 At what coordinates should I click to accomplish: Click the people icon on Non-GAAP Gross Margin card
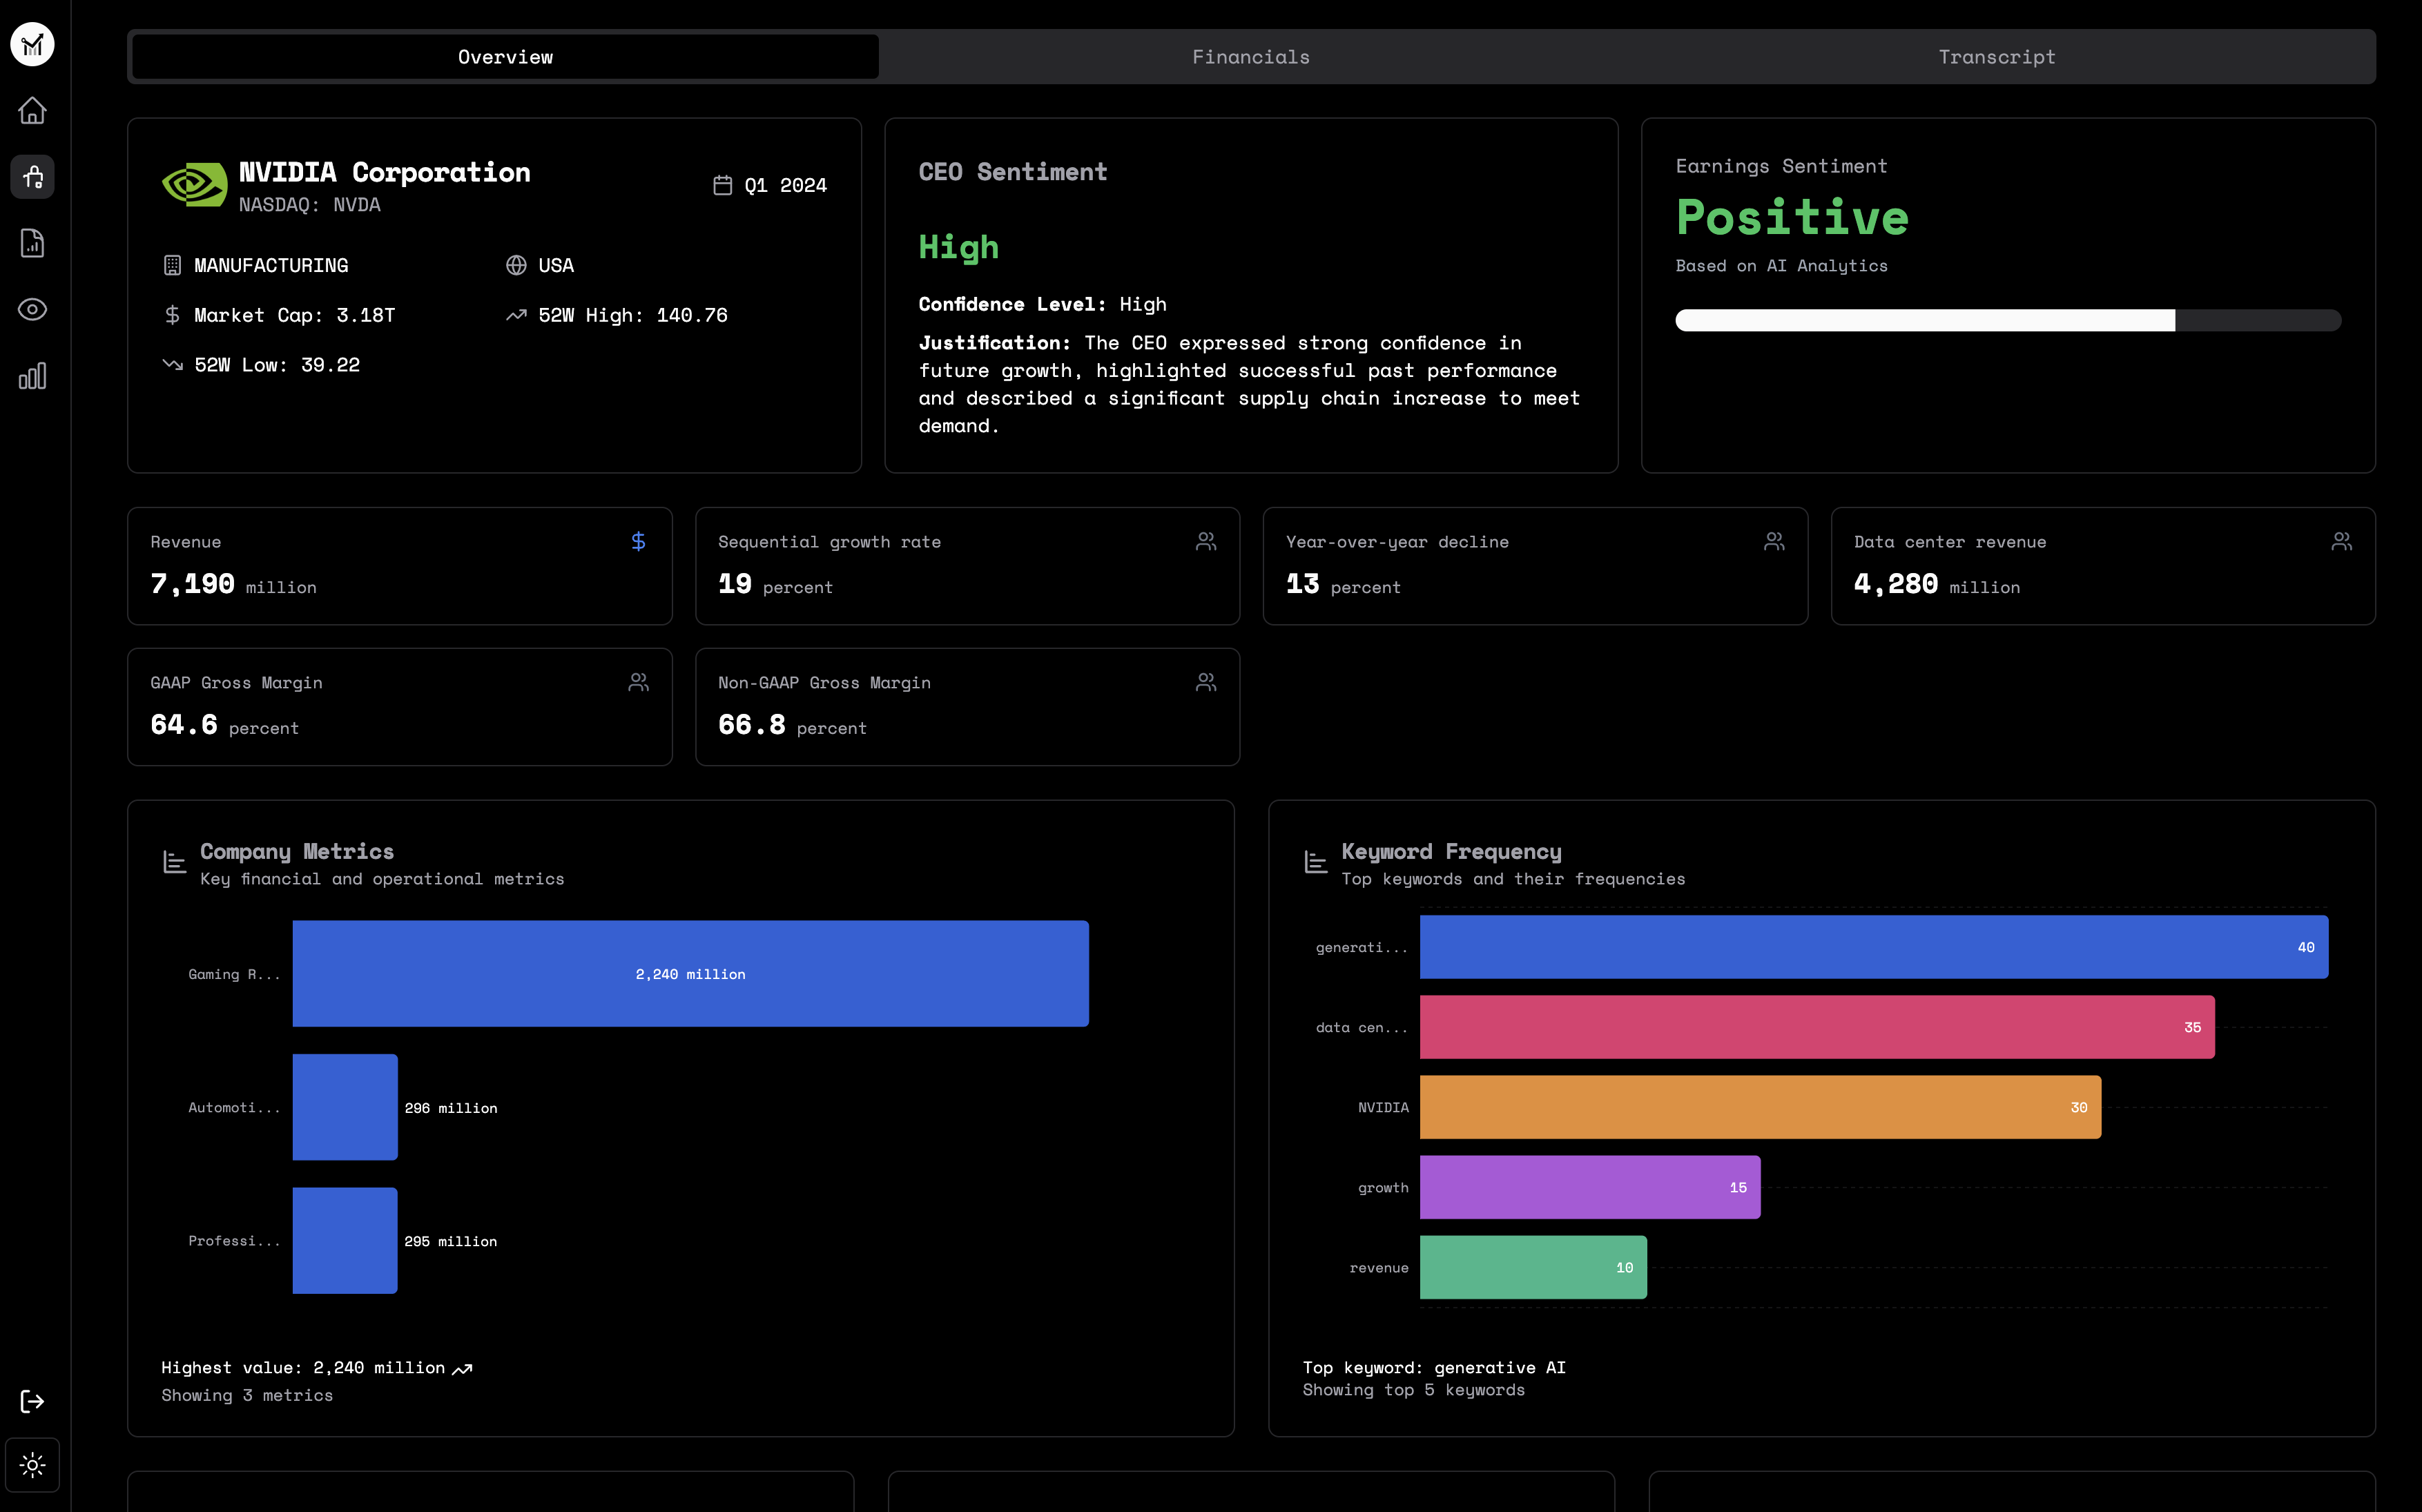click(1206, 682)
